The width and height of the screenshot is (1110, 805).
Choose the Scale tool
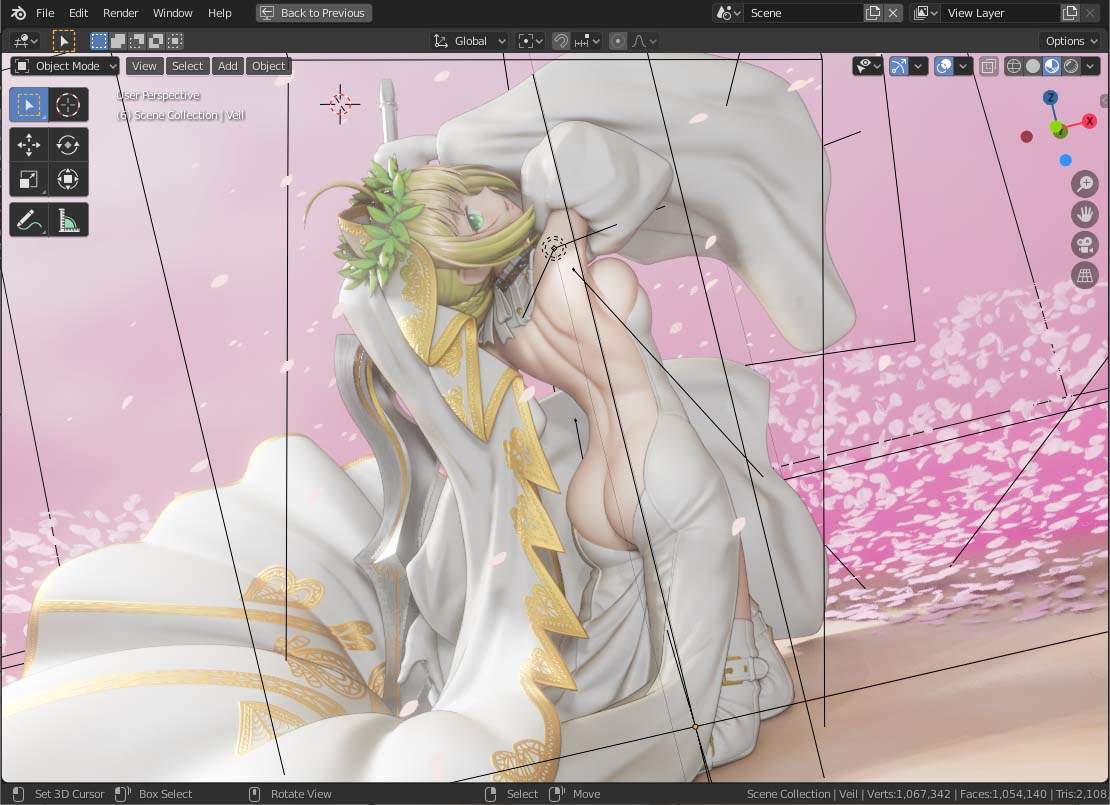tap(28, 179)
